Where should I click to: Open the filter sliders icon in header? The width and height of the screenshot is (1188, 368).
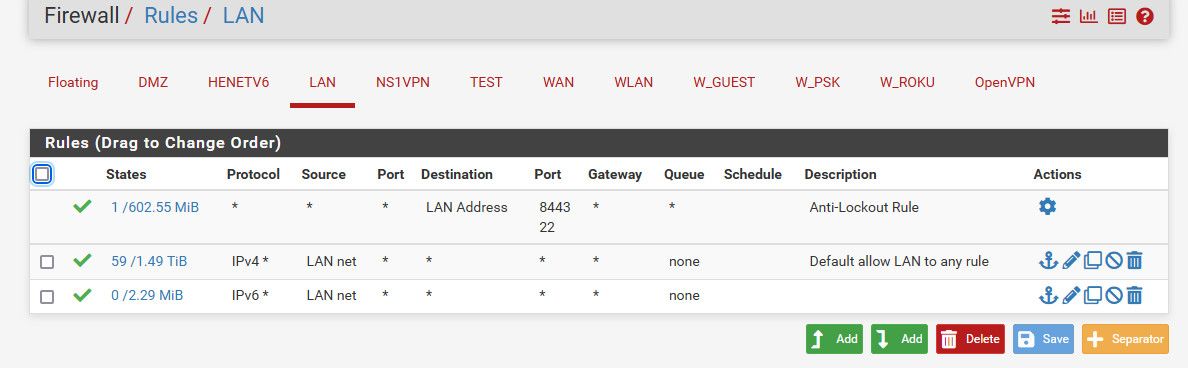point(1061,16)
